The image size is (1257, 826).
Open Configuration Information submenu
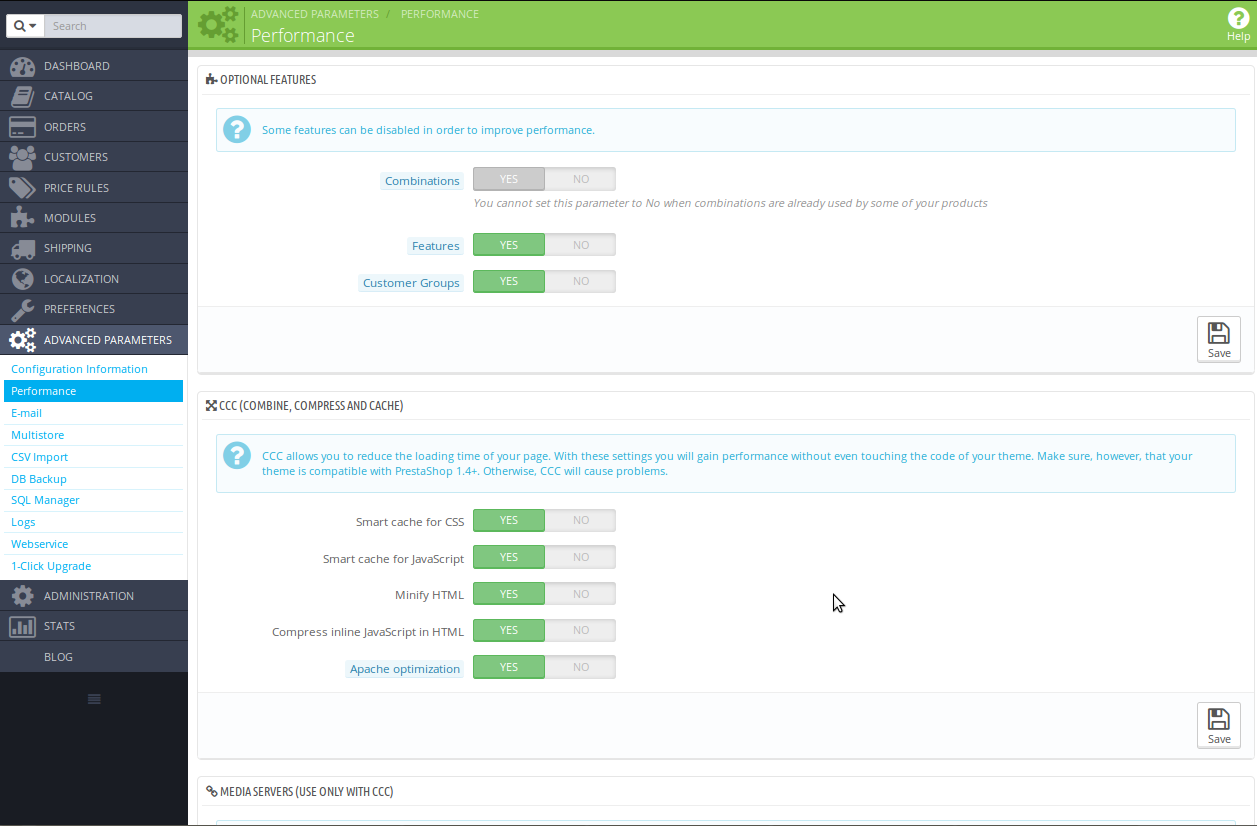click(x=93, y=369)
